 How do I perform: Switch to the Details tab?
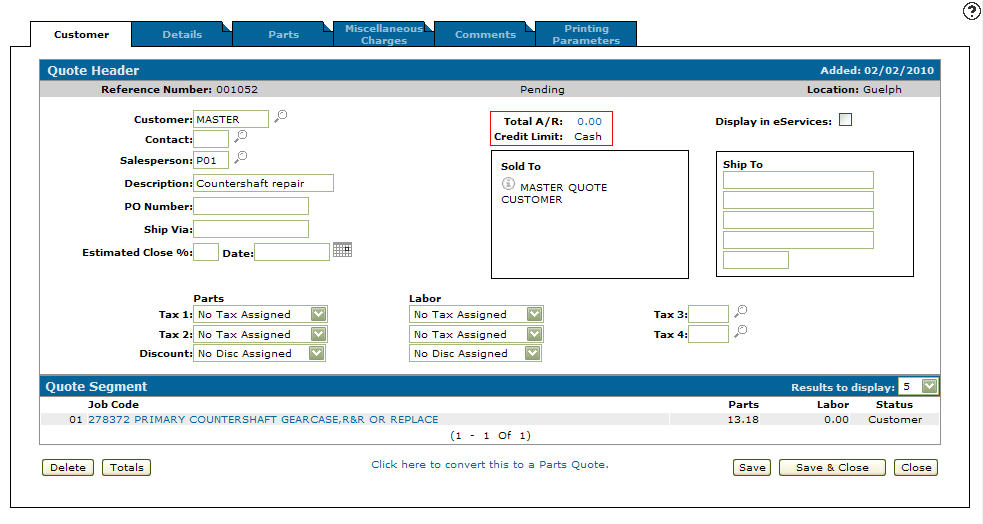point(182,34)
